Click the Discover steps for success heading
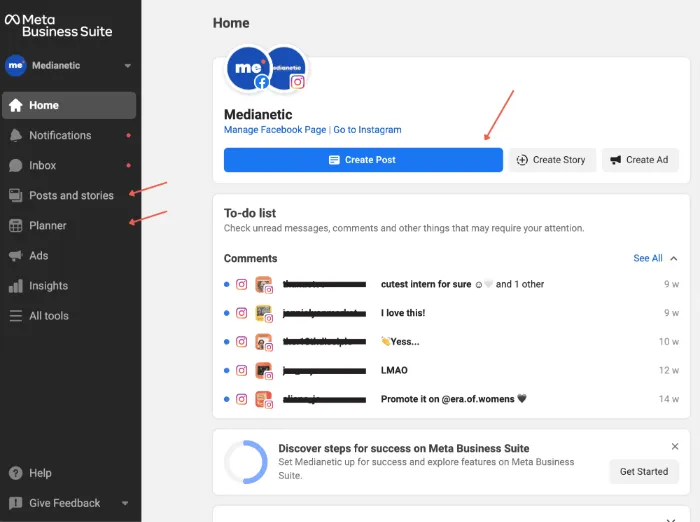This screenshot has width=700, height=522. coord(404,448)
